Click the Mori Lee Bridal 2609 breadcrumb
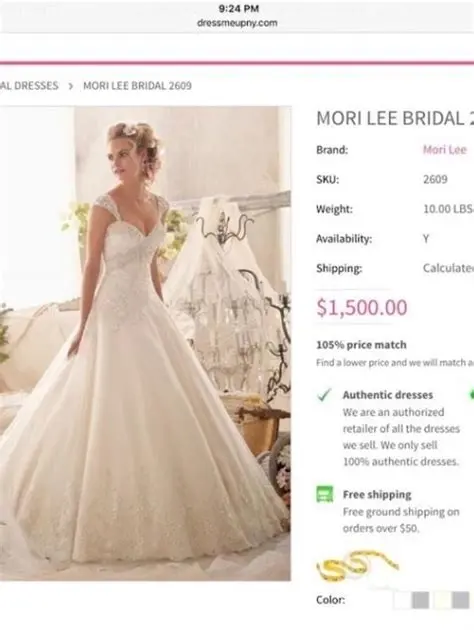The image size is (474, 632). tap(137, 86)
